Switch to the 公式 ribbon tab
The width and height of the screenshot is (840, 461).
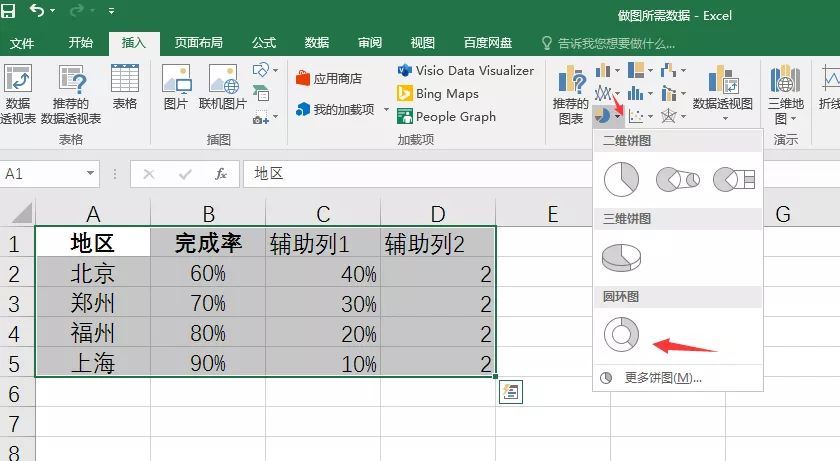point(264,43)
